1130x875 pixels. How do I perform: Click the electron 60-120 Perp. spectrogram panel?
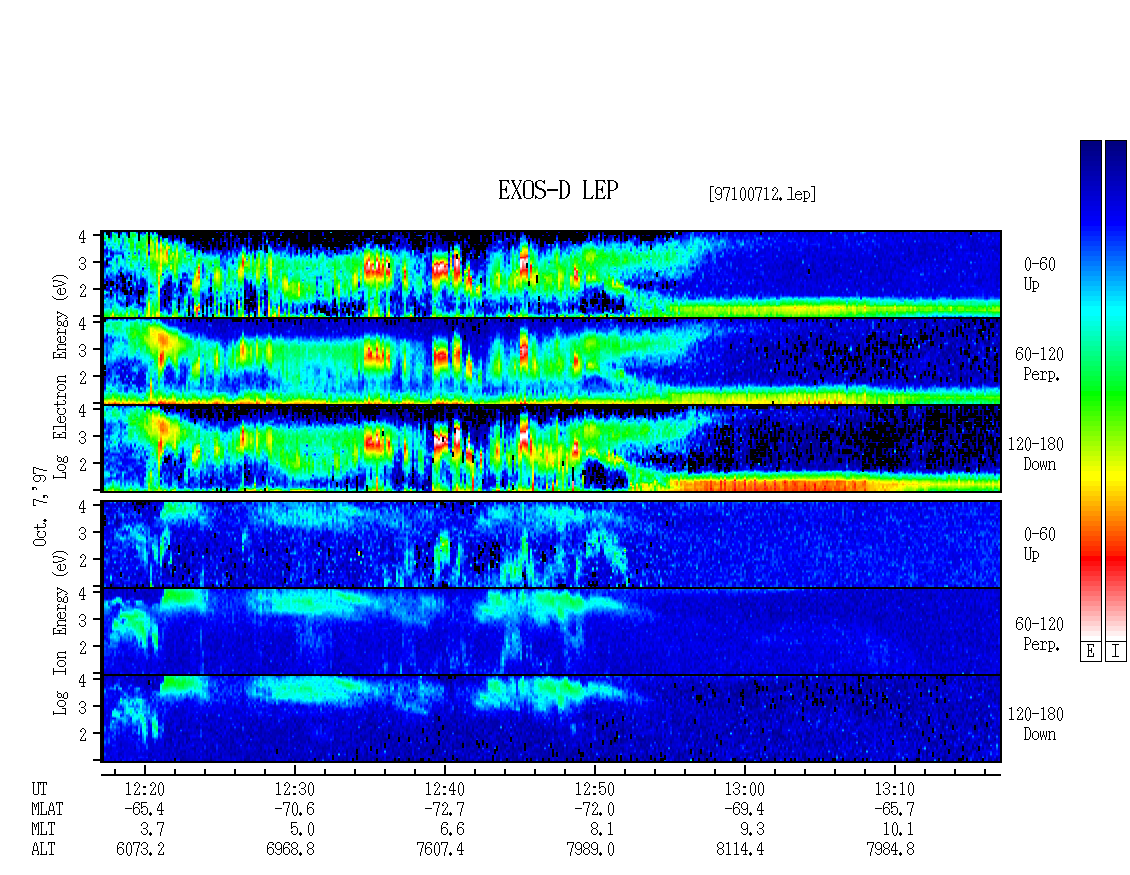[552, 361]
